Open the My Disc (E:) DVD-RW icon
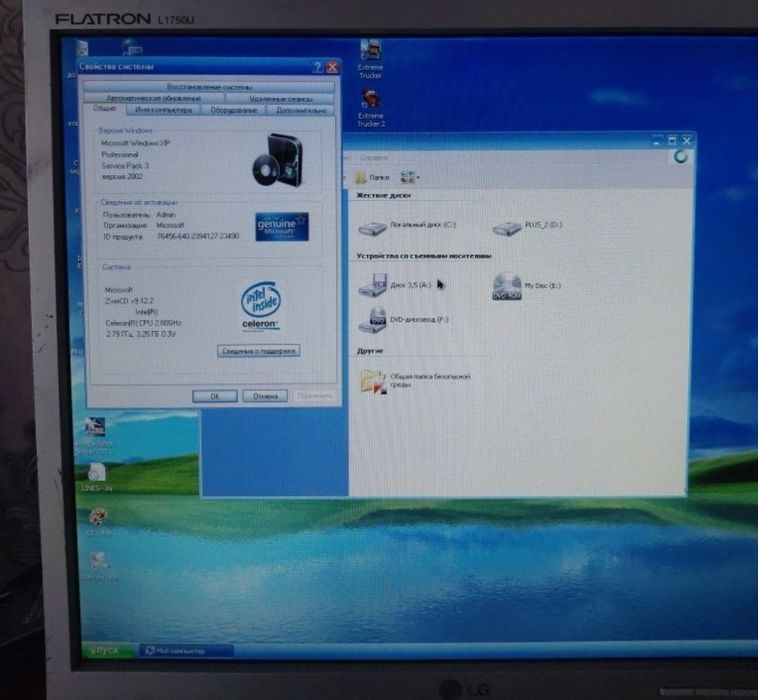The height and width of the screenshot is (700, 758). coord(526,286)
